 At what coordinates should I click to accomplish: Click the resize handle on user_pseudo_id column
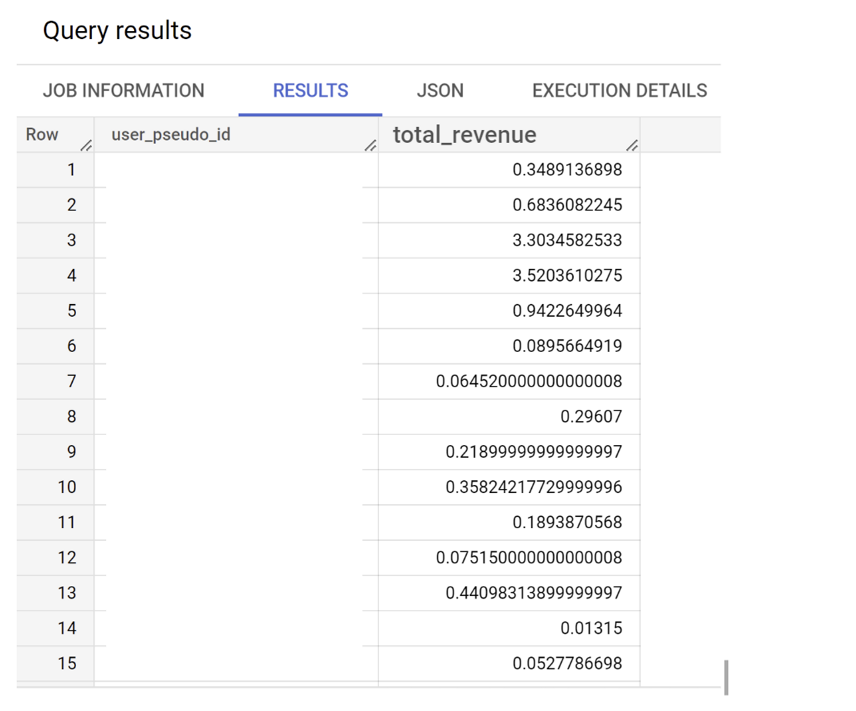coord(371,146)
